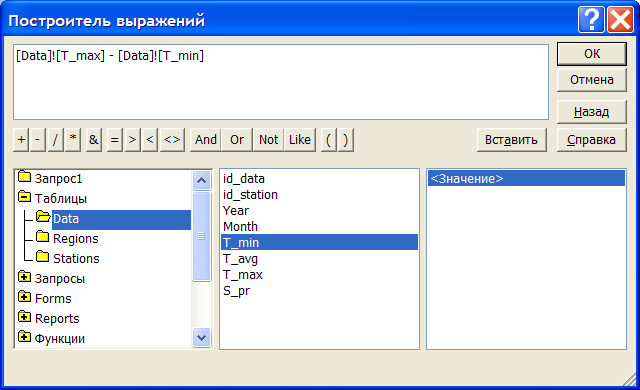Collapse the Таблицы tree node
Screen dimensions: 640x390
tap(24, 197)
